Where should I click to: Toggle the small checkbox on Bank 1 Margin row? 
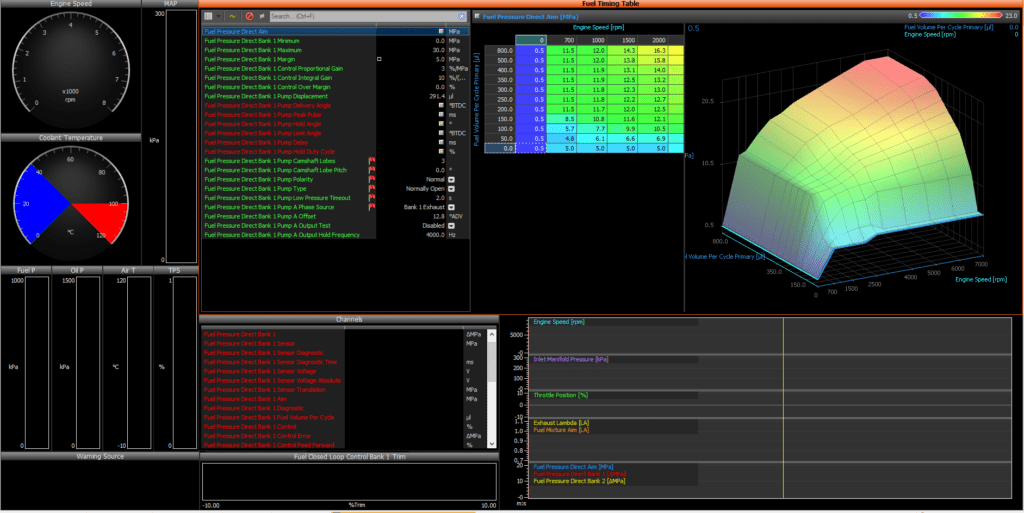379,59
